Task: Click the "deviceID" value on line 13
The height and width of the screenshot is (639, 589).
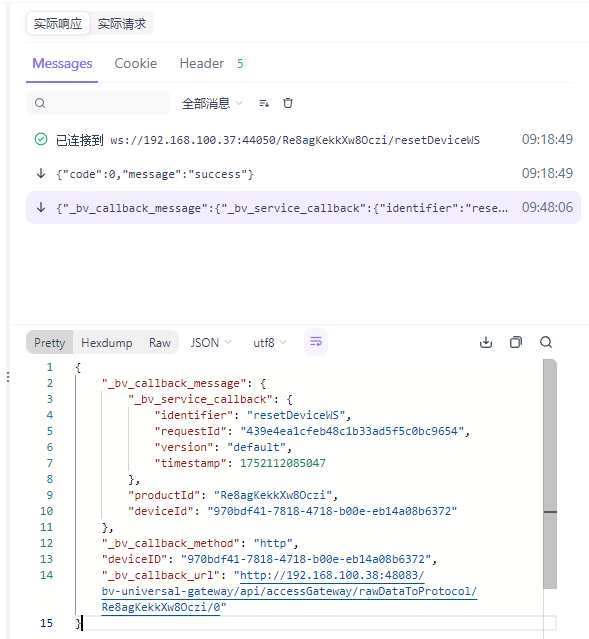Action: coord(306,559)
